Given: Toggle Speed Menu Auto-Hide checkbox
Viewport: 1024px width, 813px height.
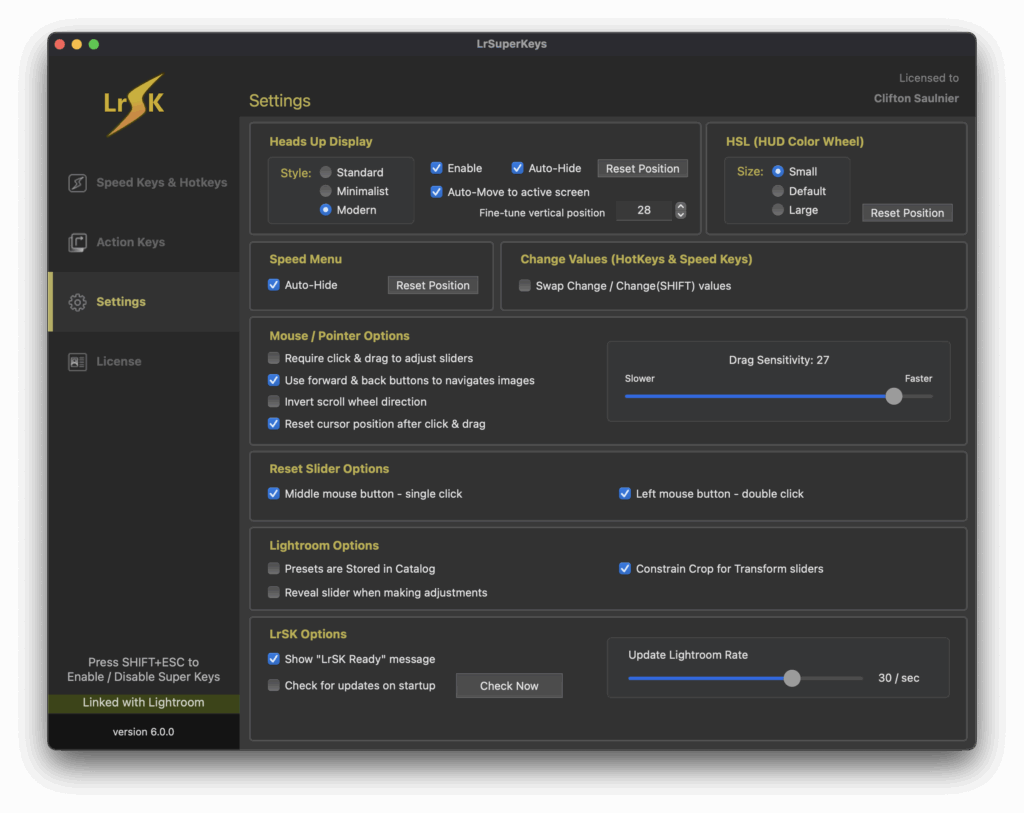Looking at the screenshot, I should pyautogui.click(x=274, y=285).
